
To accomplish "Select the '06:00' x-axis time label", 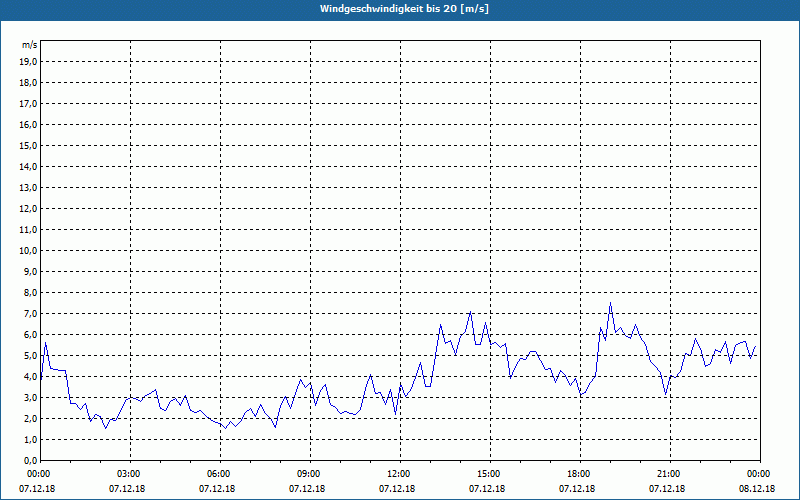I will [220, 474].
